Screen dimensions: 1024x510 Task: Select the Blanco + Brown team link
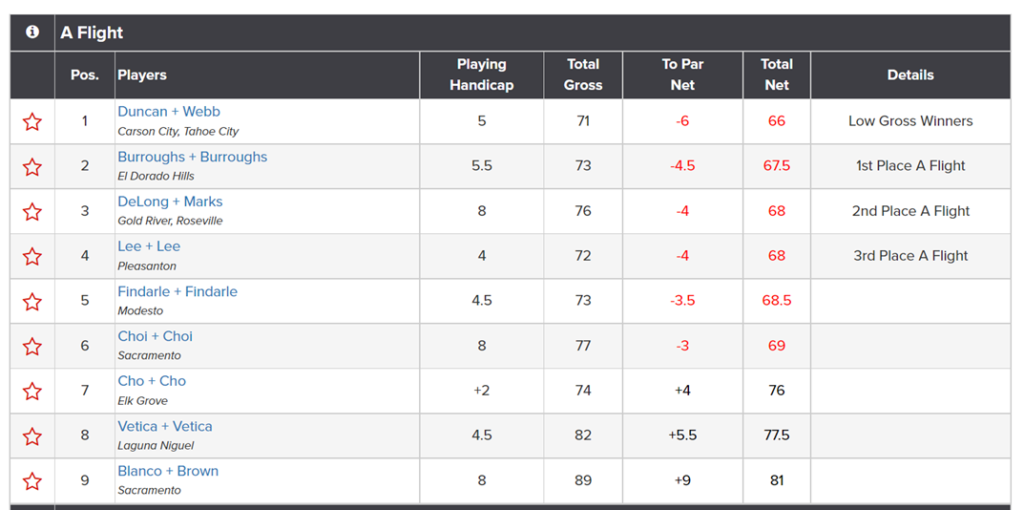point(168,471)
